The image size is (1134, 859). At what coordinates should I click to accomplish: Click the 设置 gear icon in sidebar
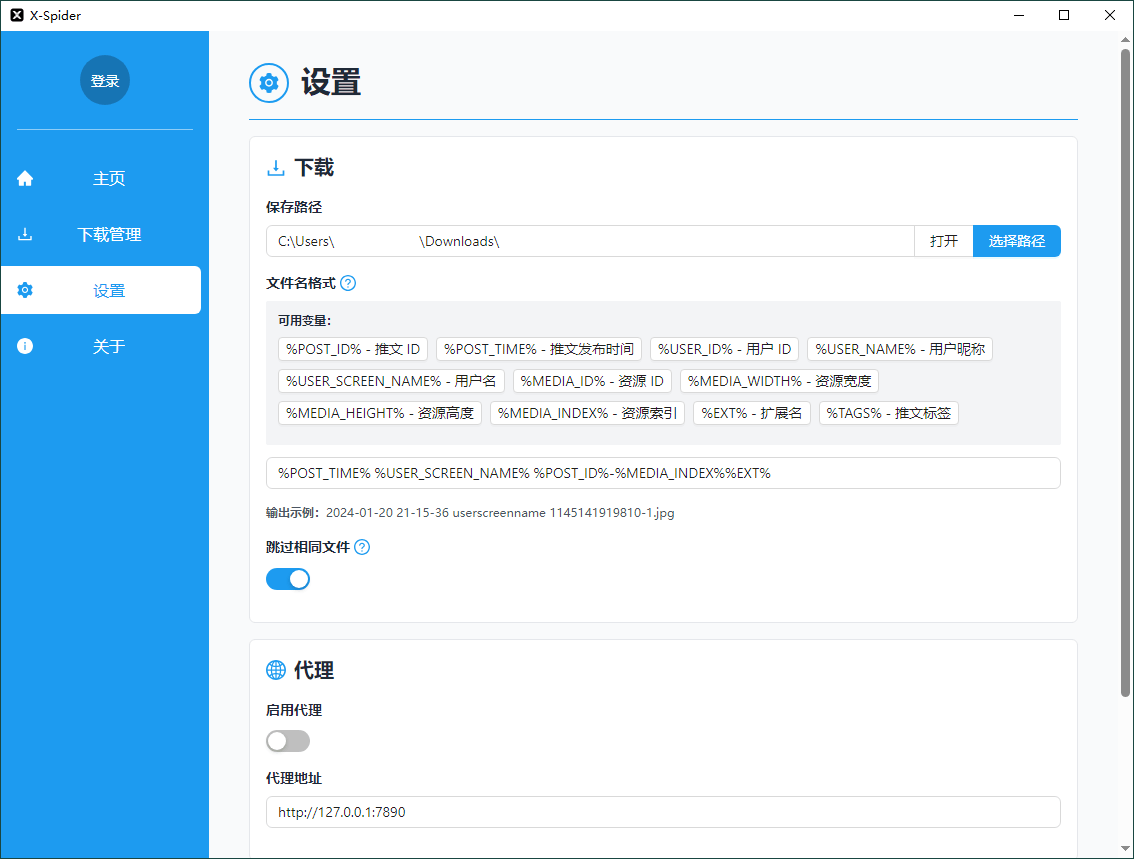pyautogui.click(x=24, y=290)
